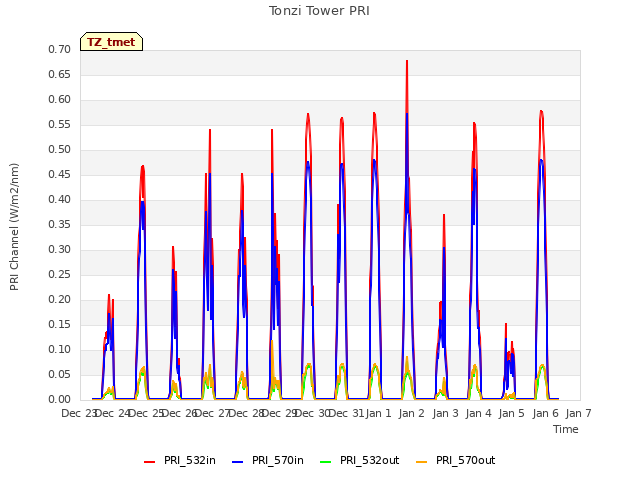Click the chart title Tonzi Tower PRI
The image size is (640, 480).
319,11
